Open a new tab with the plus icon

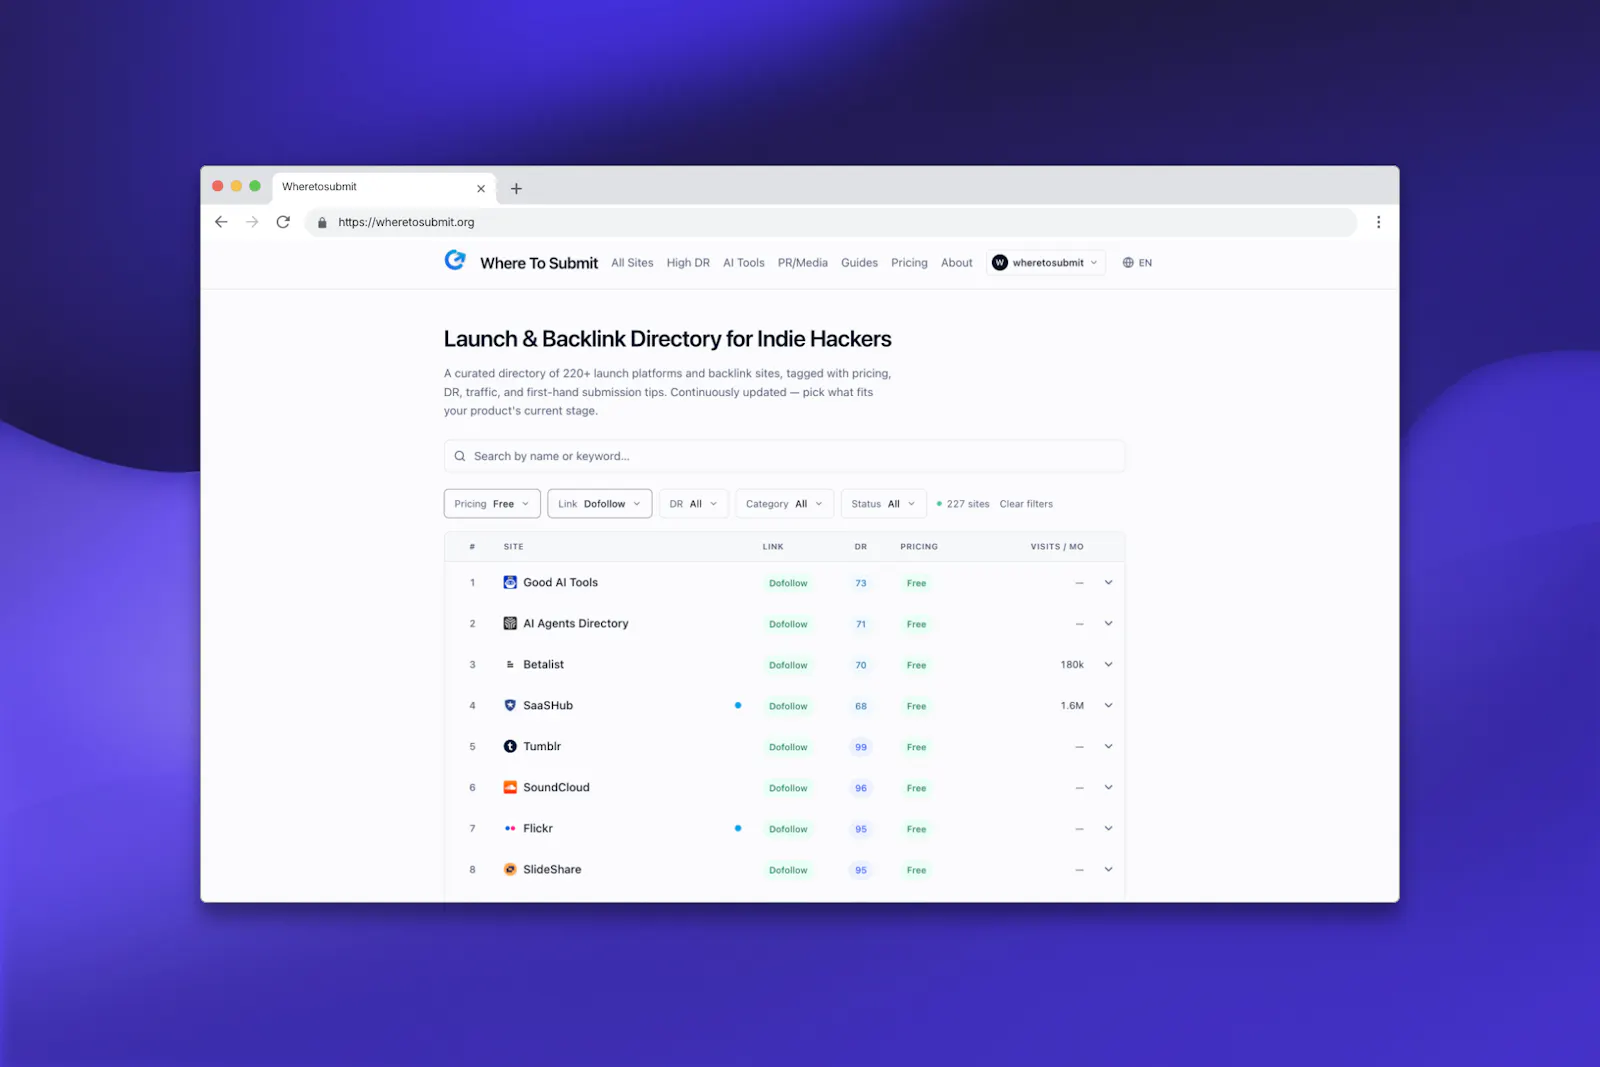(516, 188)
